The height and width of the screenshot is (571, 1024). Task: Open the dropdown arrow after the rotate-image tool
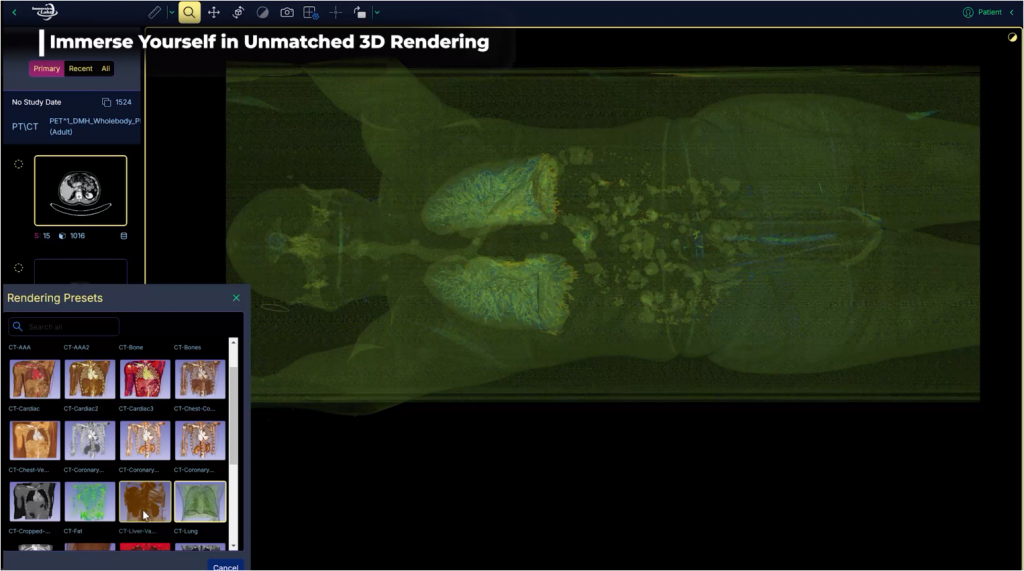pos(377,12)
